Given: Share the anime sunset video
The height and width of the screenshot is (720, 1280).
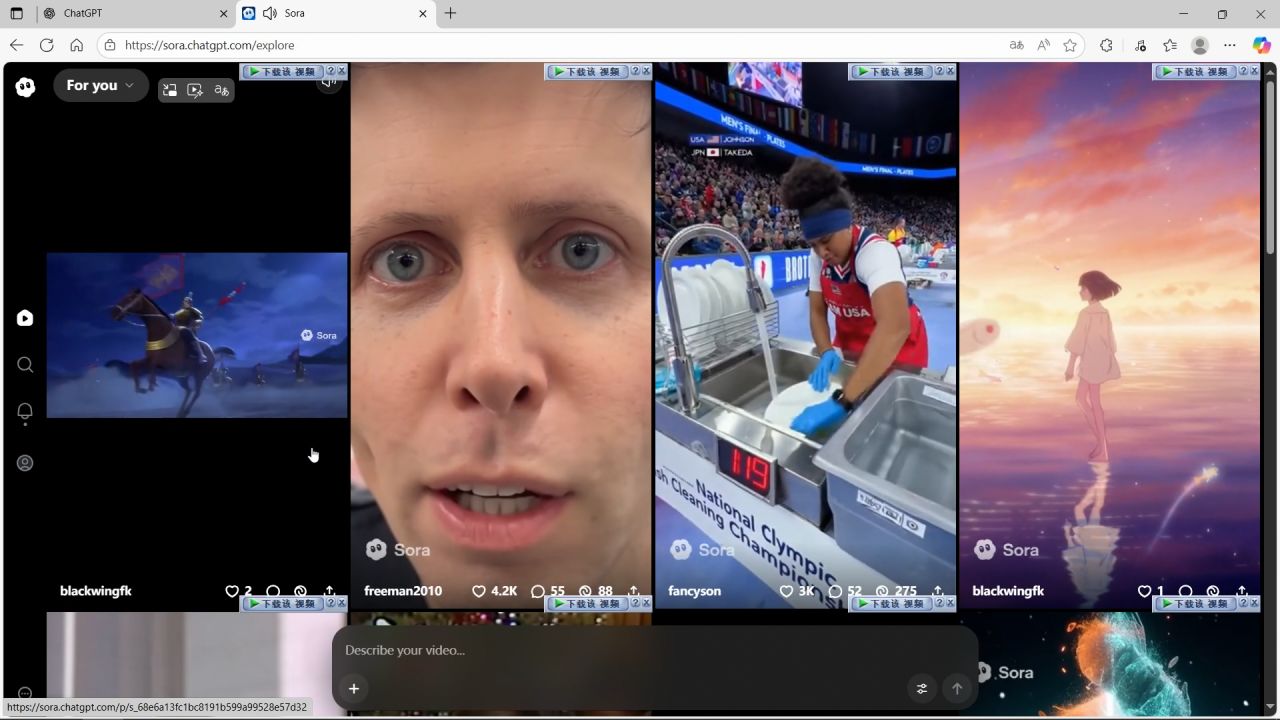Looking at the screenshot, I should pos(1242,591).
